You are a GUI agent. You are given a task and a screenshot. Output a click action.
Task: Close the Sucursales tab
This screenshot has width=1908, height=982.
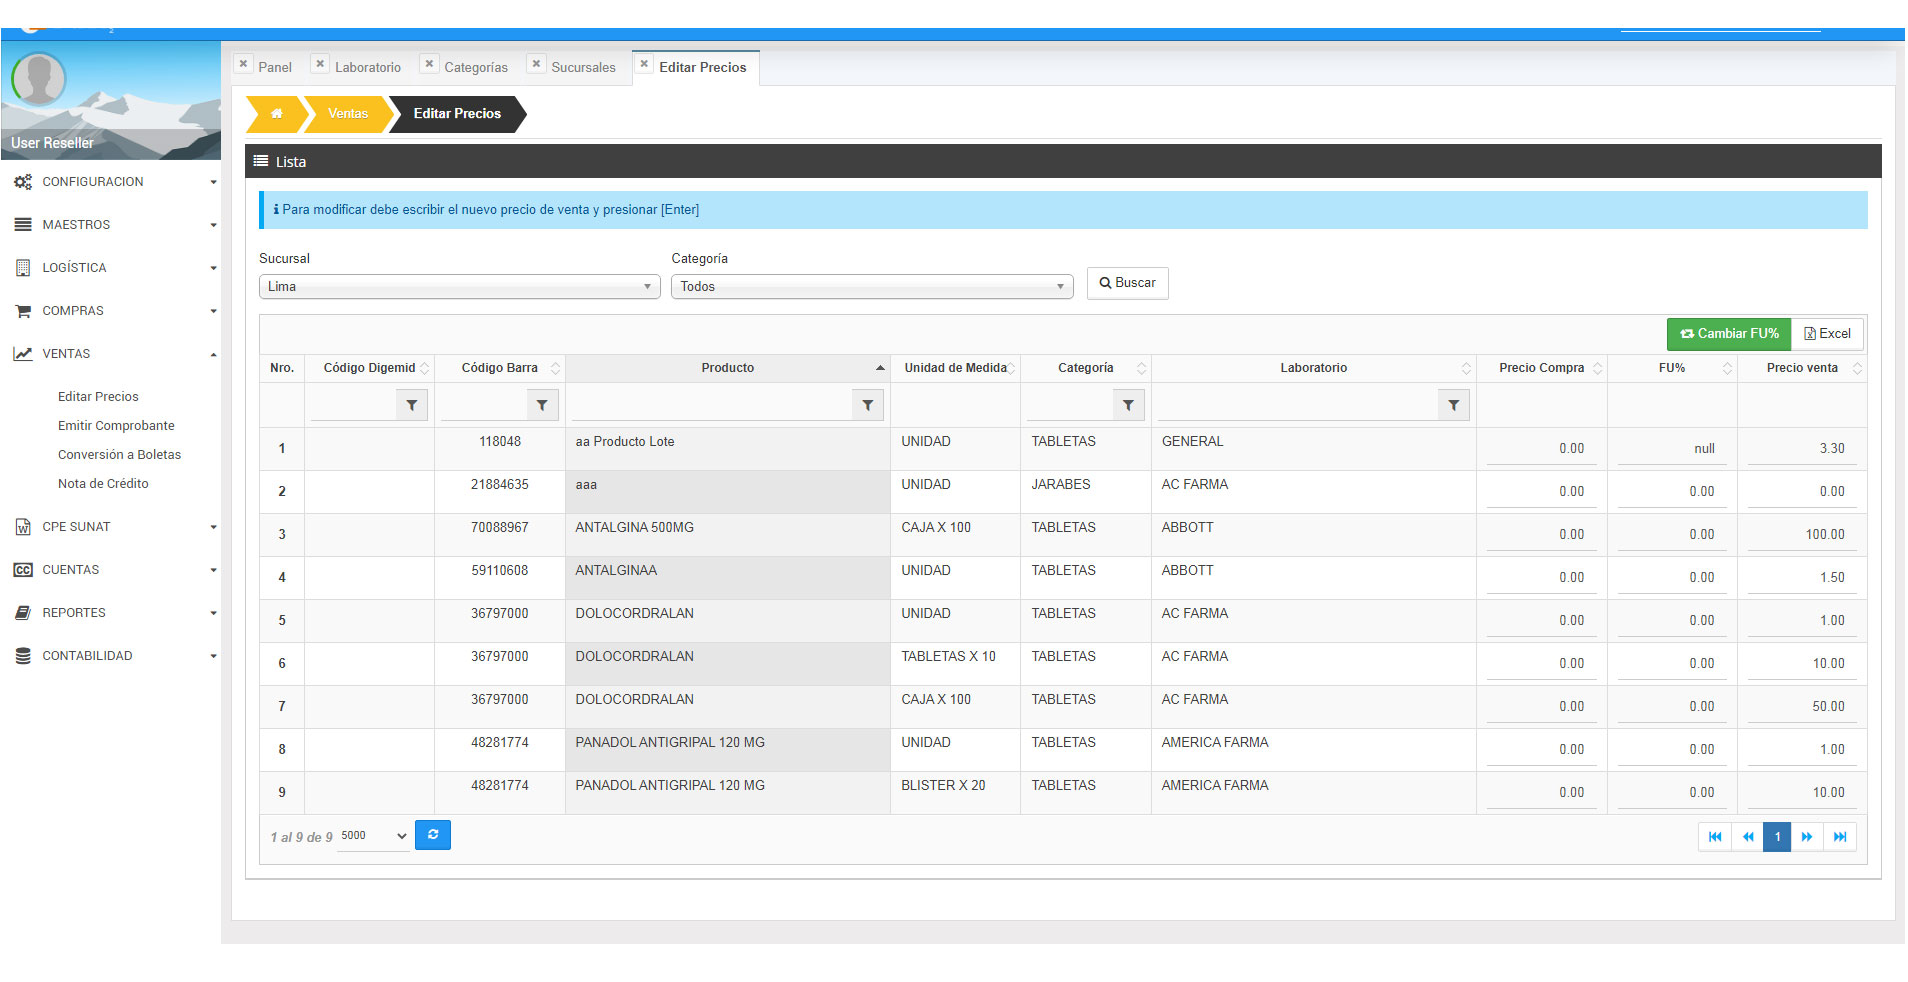536,64
